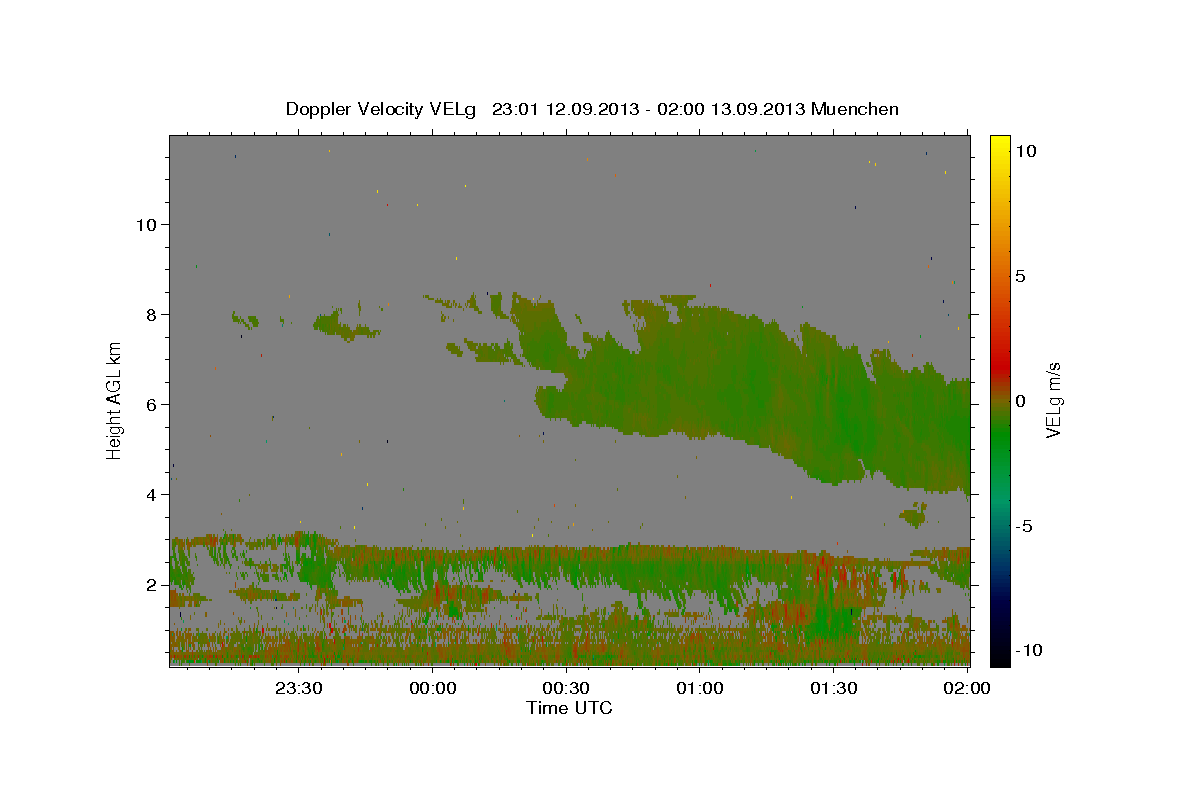Click the colorbar value 5 label
This screenshot has height=800, width=1200.
click(x=1020, y=276)
